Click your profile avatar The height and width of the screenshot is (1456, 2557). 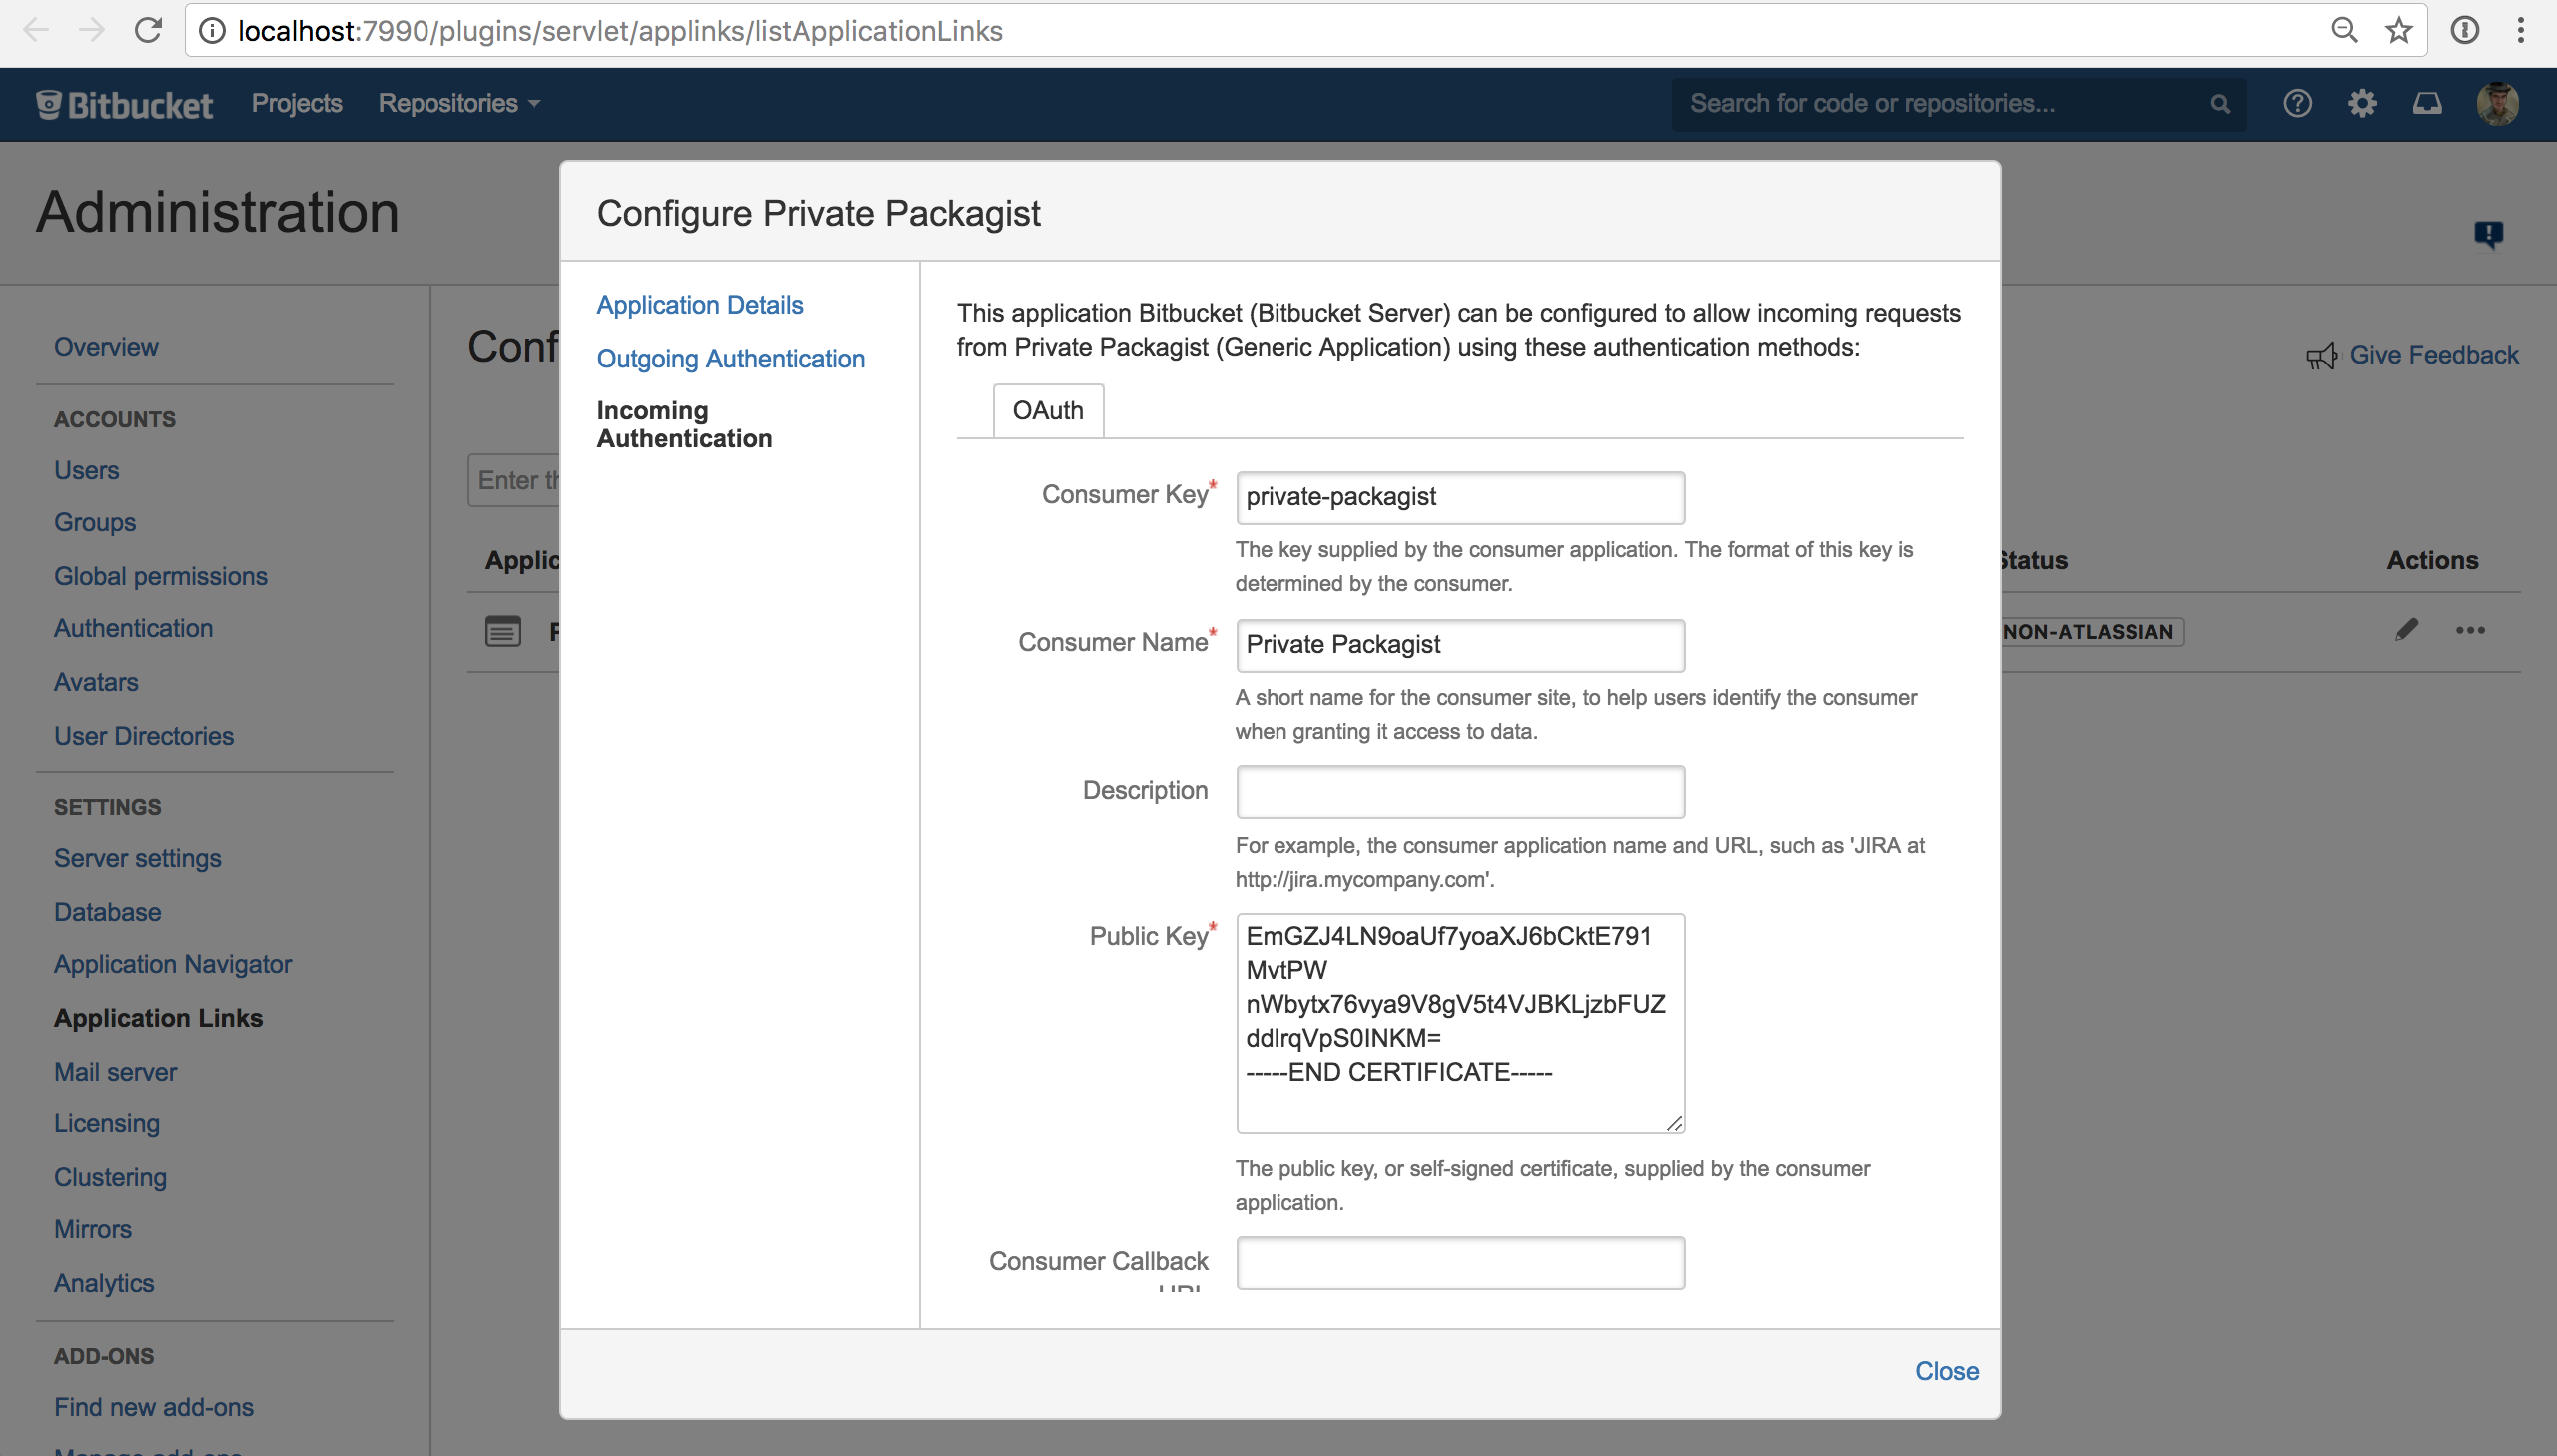click(x=2498, y=104)
